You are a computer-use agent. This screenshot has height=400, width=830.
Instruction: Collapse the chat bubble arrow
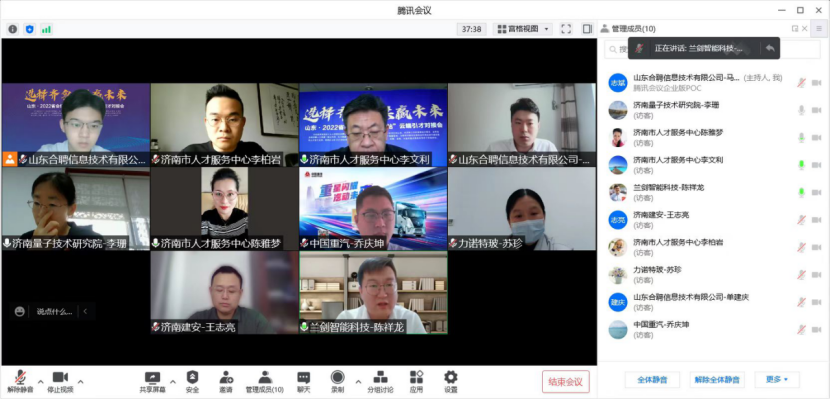86,312
